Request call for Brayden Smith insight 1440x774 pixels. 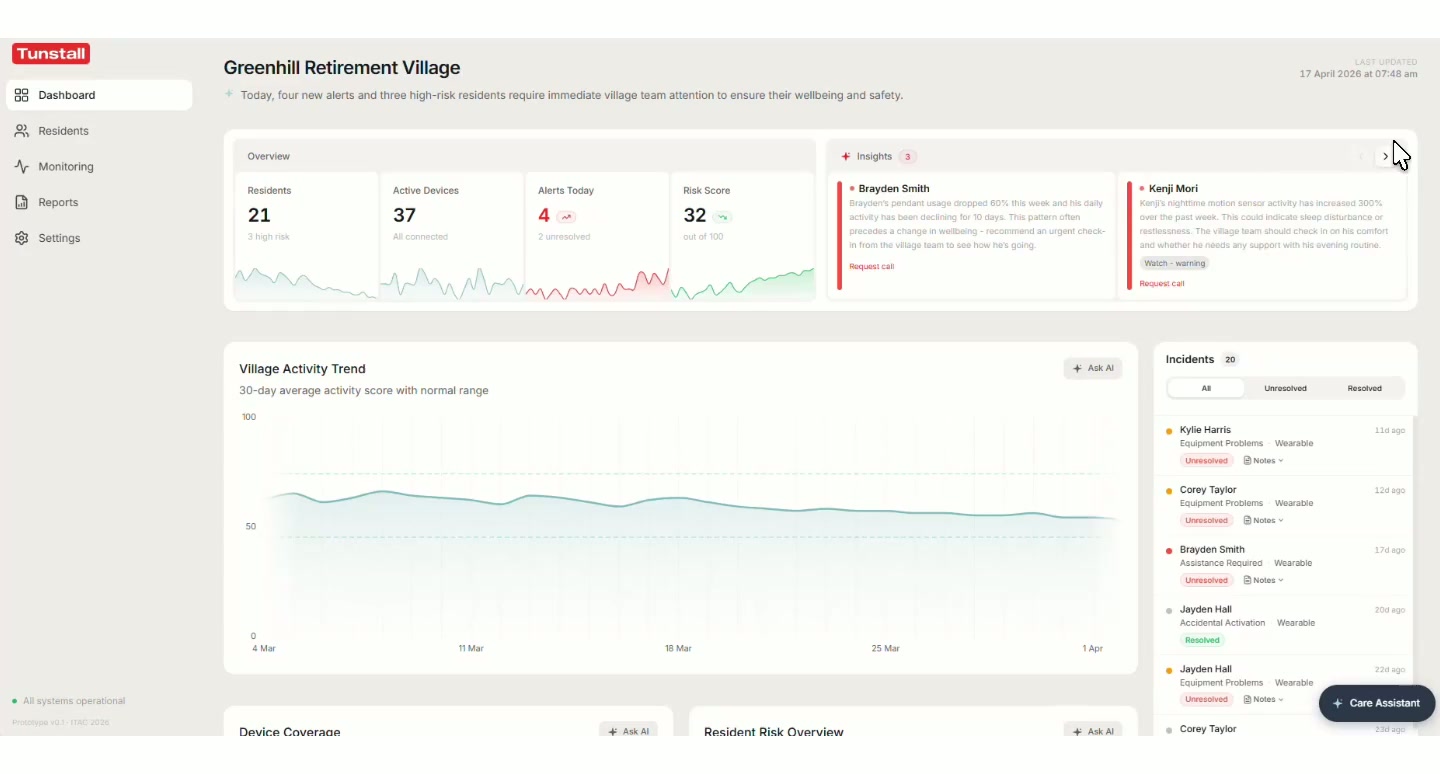(871, 266)
